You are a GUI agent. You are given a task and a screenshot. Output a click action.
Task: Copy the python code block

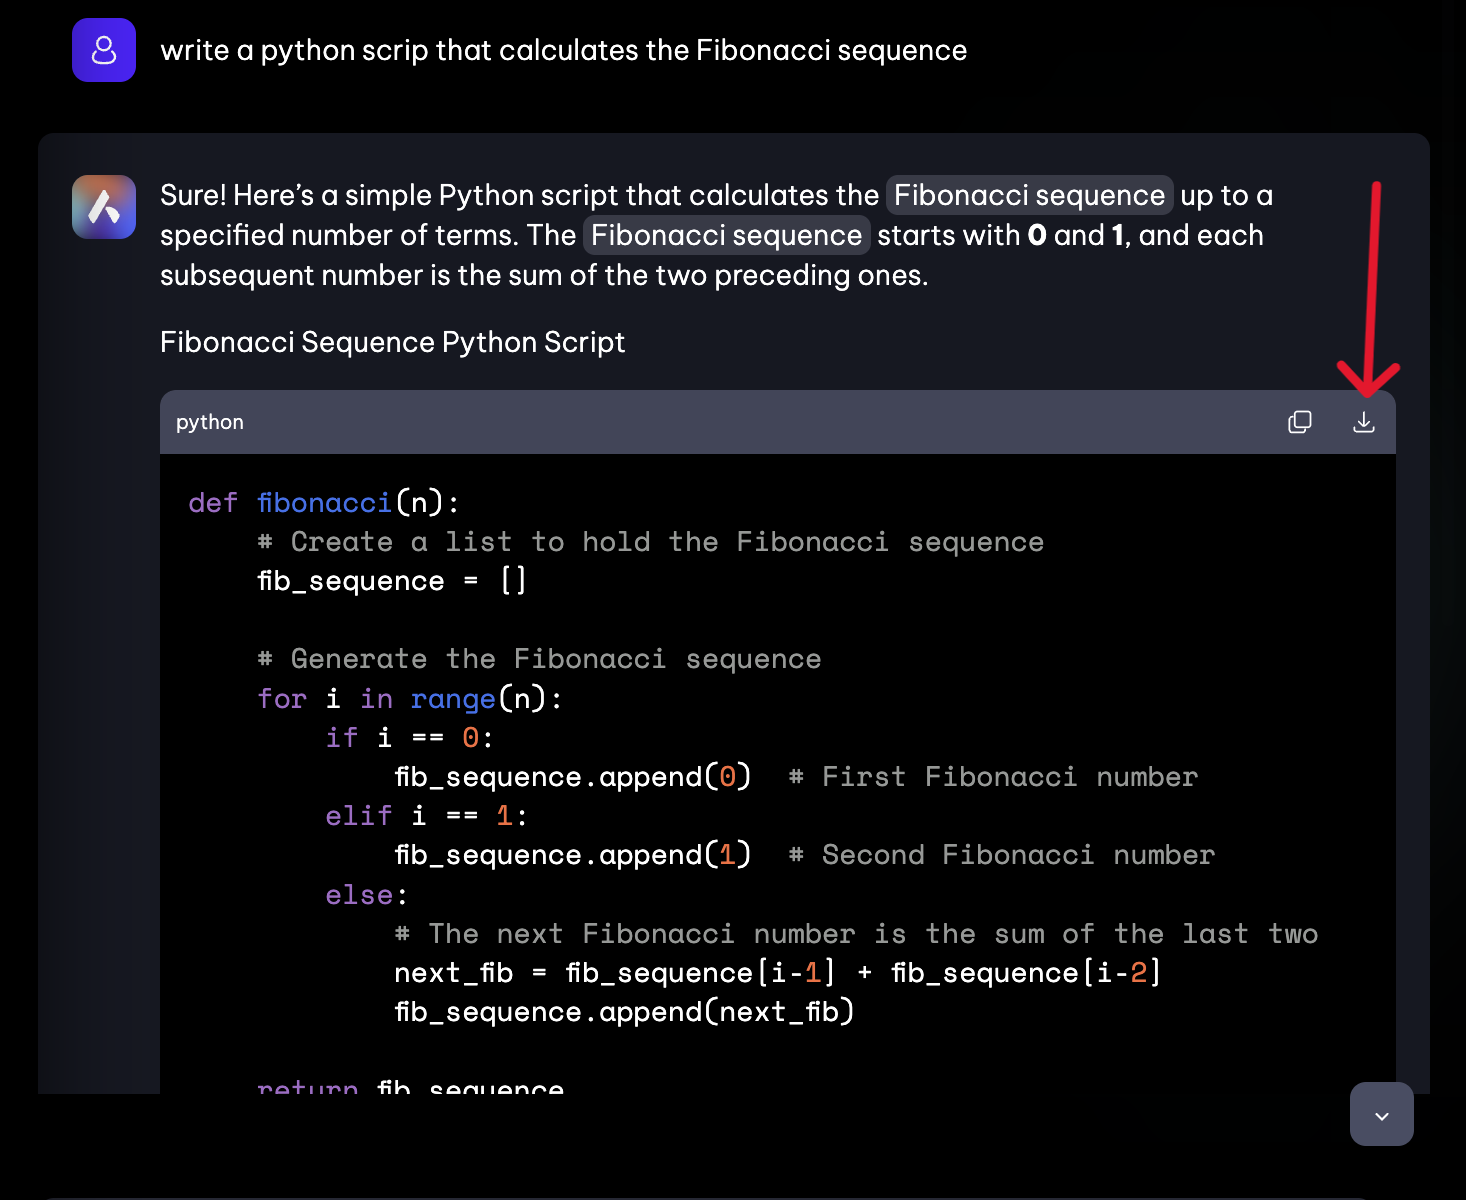(1300, 422)
